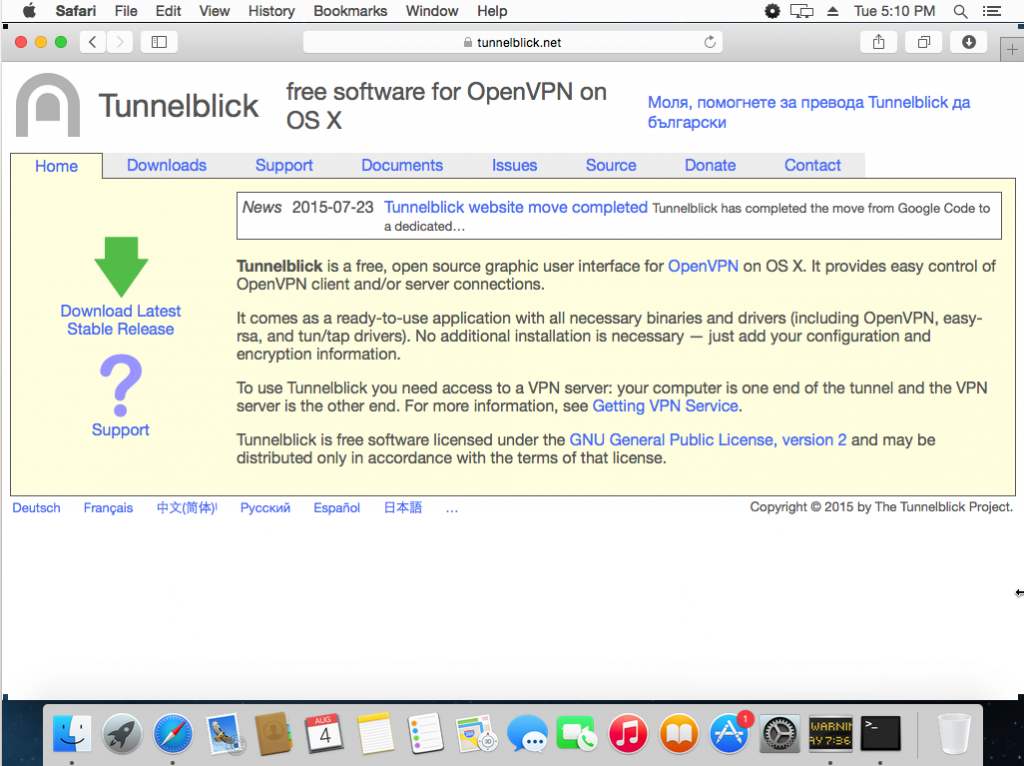
Task: Open the Trash in the Dock
Action: click(954, 733)
